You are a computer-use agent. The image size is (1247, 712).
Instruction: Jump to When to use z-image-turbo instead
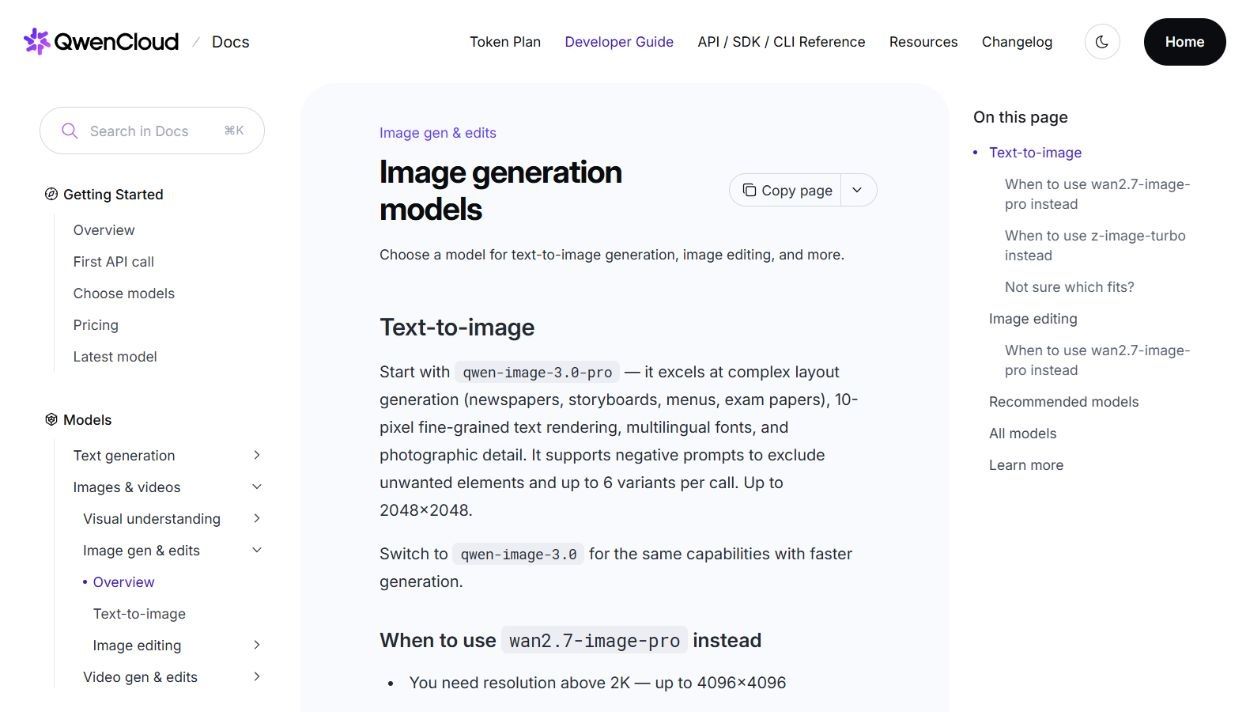point(1095,245)
